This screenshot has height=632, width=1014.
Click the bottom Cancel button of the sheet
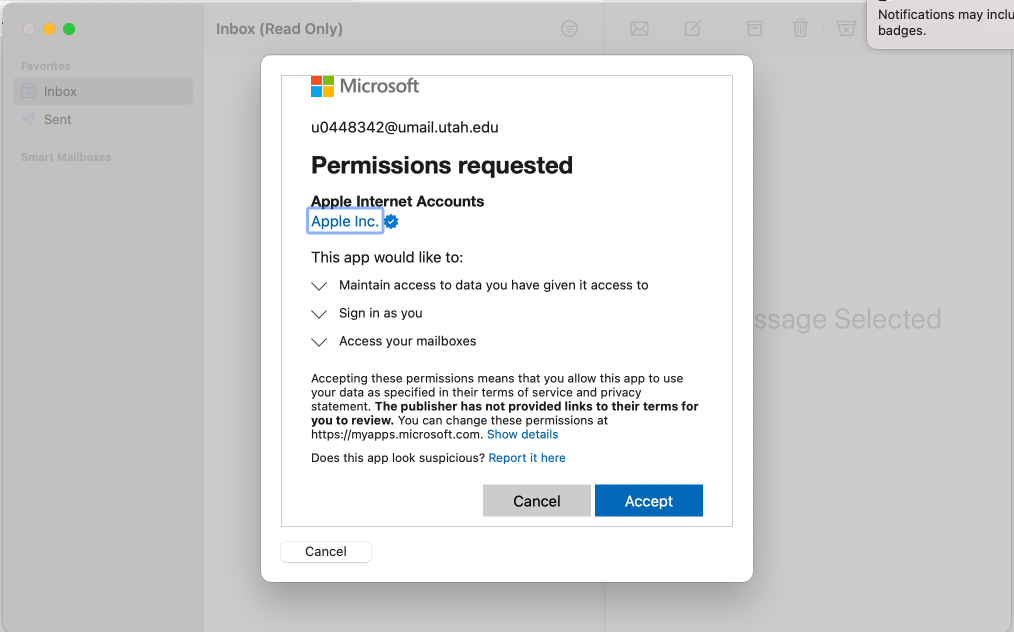[x=326, y=551]
